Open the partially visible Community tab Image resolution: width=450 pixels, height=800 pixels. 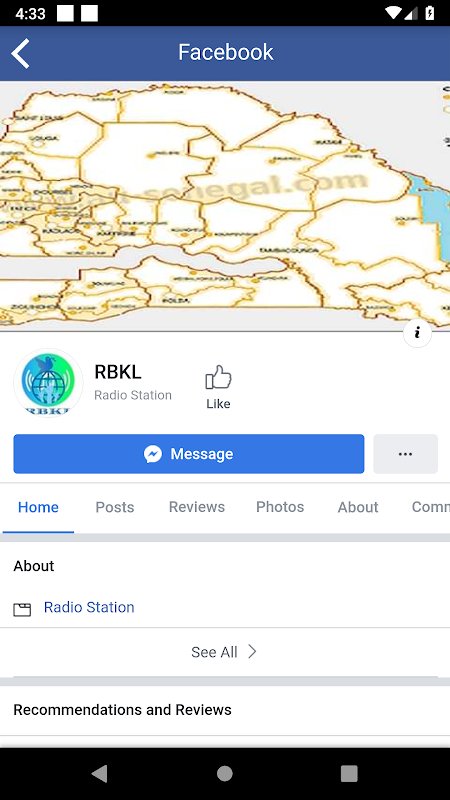point(430,507)
